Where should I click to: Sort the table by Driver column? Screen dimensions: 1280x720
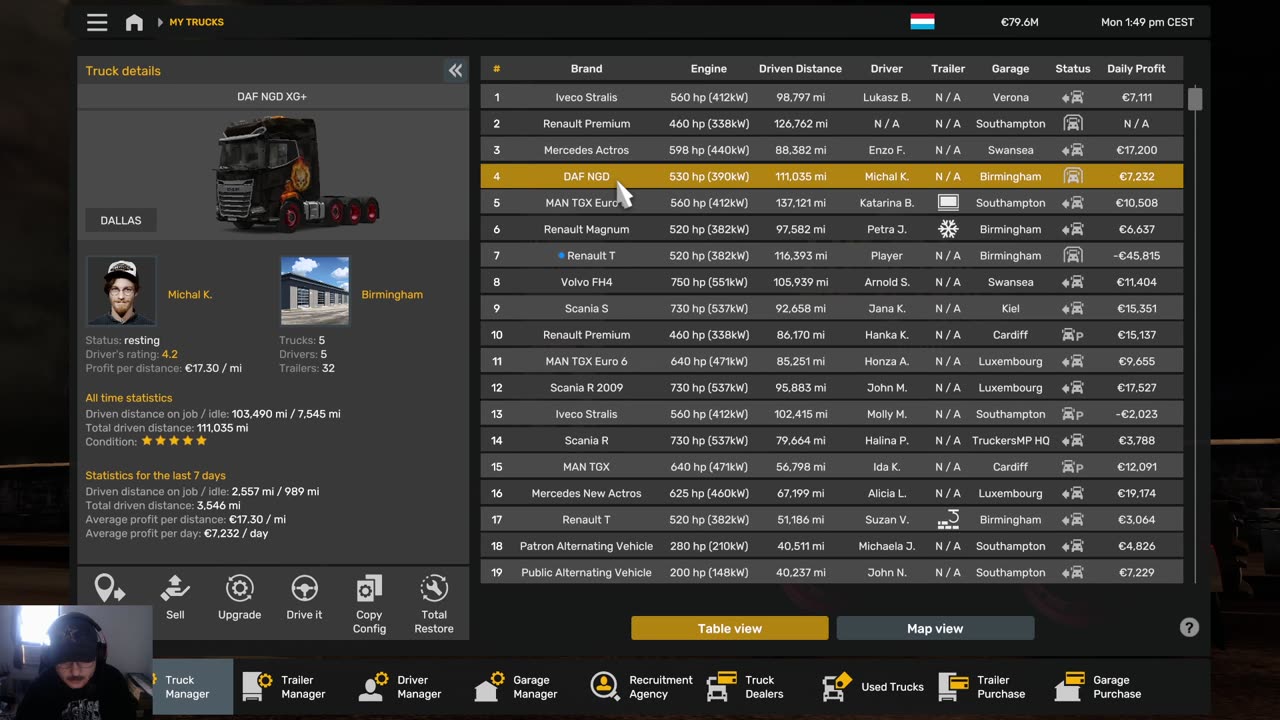886,69
